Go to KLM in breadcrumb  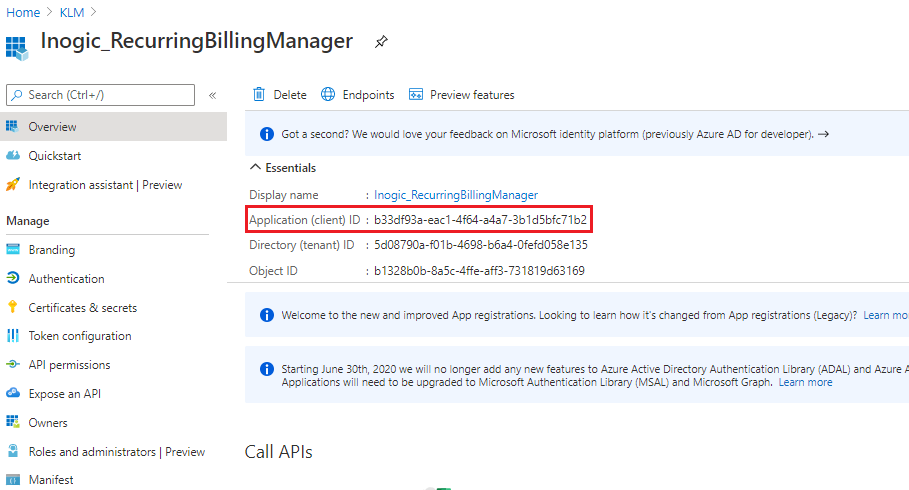[72, 12]
